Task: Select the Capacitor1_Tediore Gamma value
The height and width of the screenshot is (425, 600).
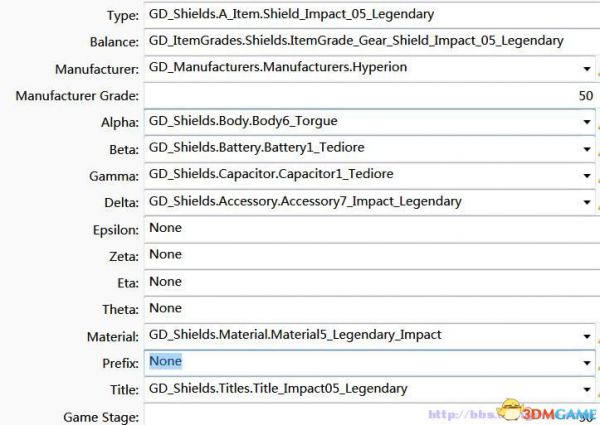Action: tap(271, 174)
